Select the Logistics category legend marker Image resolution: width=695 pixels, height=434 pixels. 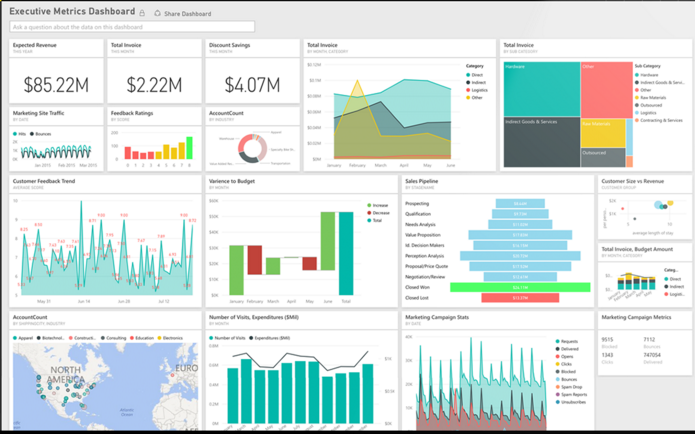467,90
